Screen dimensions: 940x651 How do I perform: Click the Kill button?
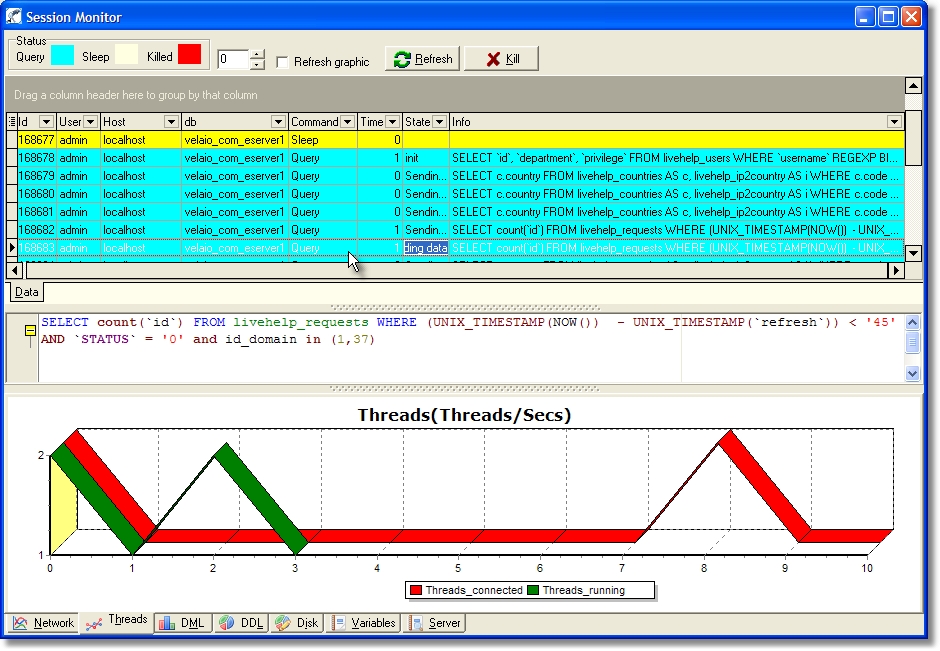502,59
